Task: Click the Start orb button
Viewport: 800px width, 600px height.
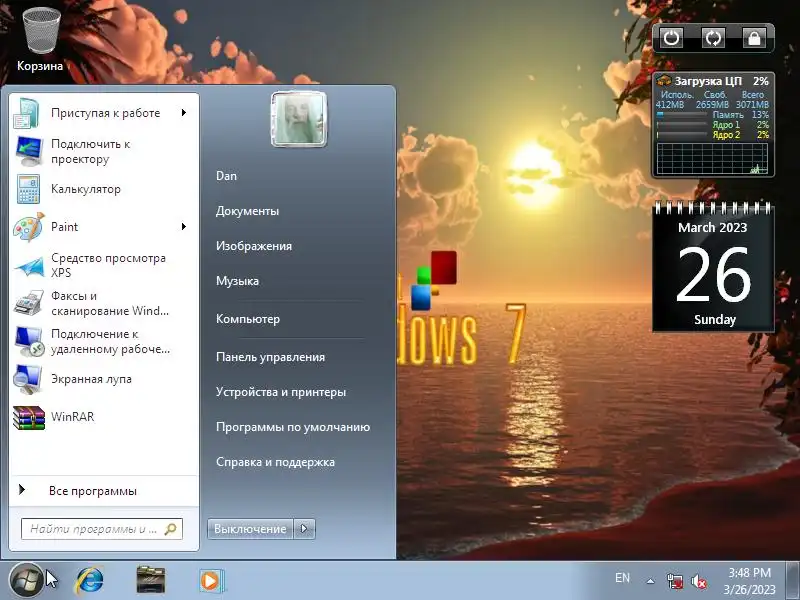Action: point(27,581)
